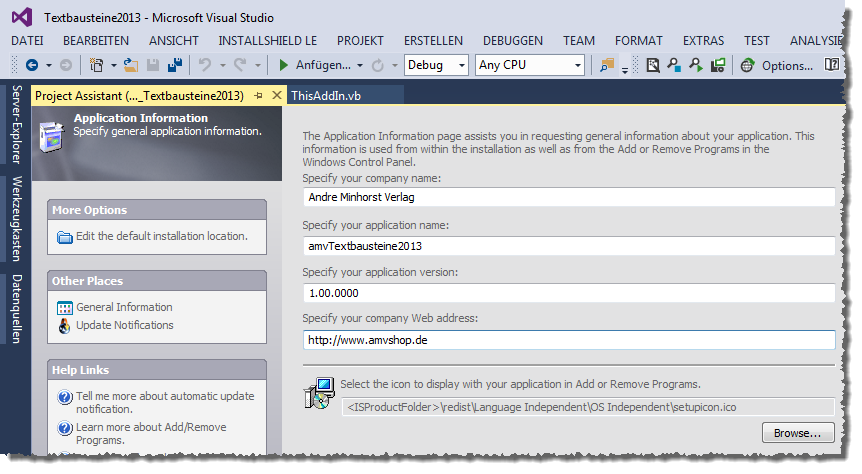Open the ANSICHT menu
Image resolution: width=862 pixels, height=474 pixels.
point(174,41)
